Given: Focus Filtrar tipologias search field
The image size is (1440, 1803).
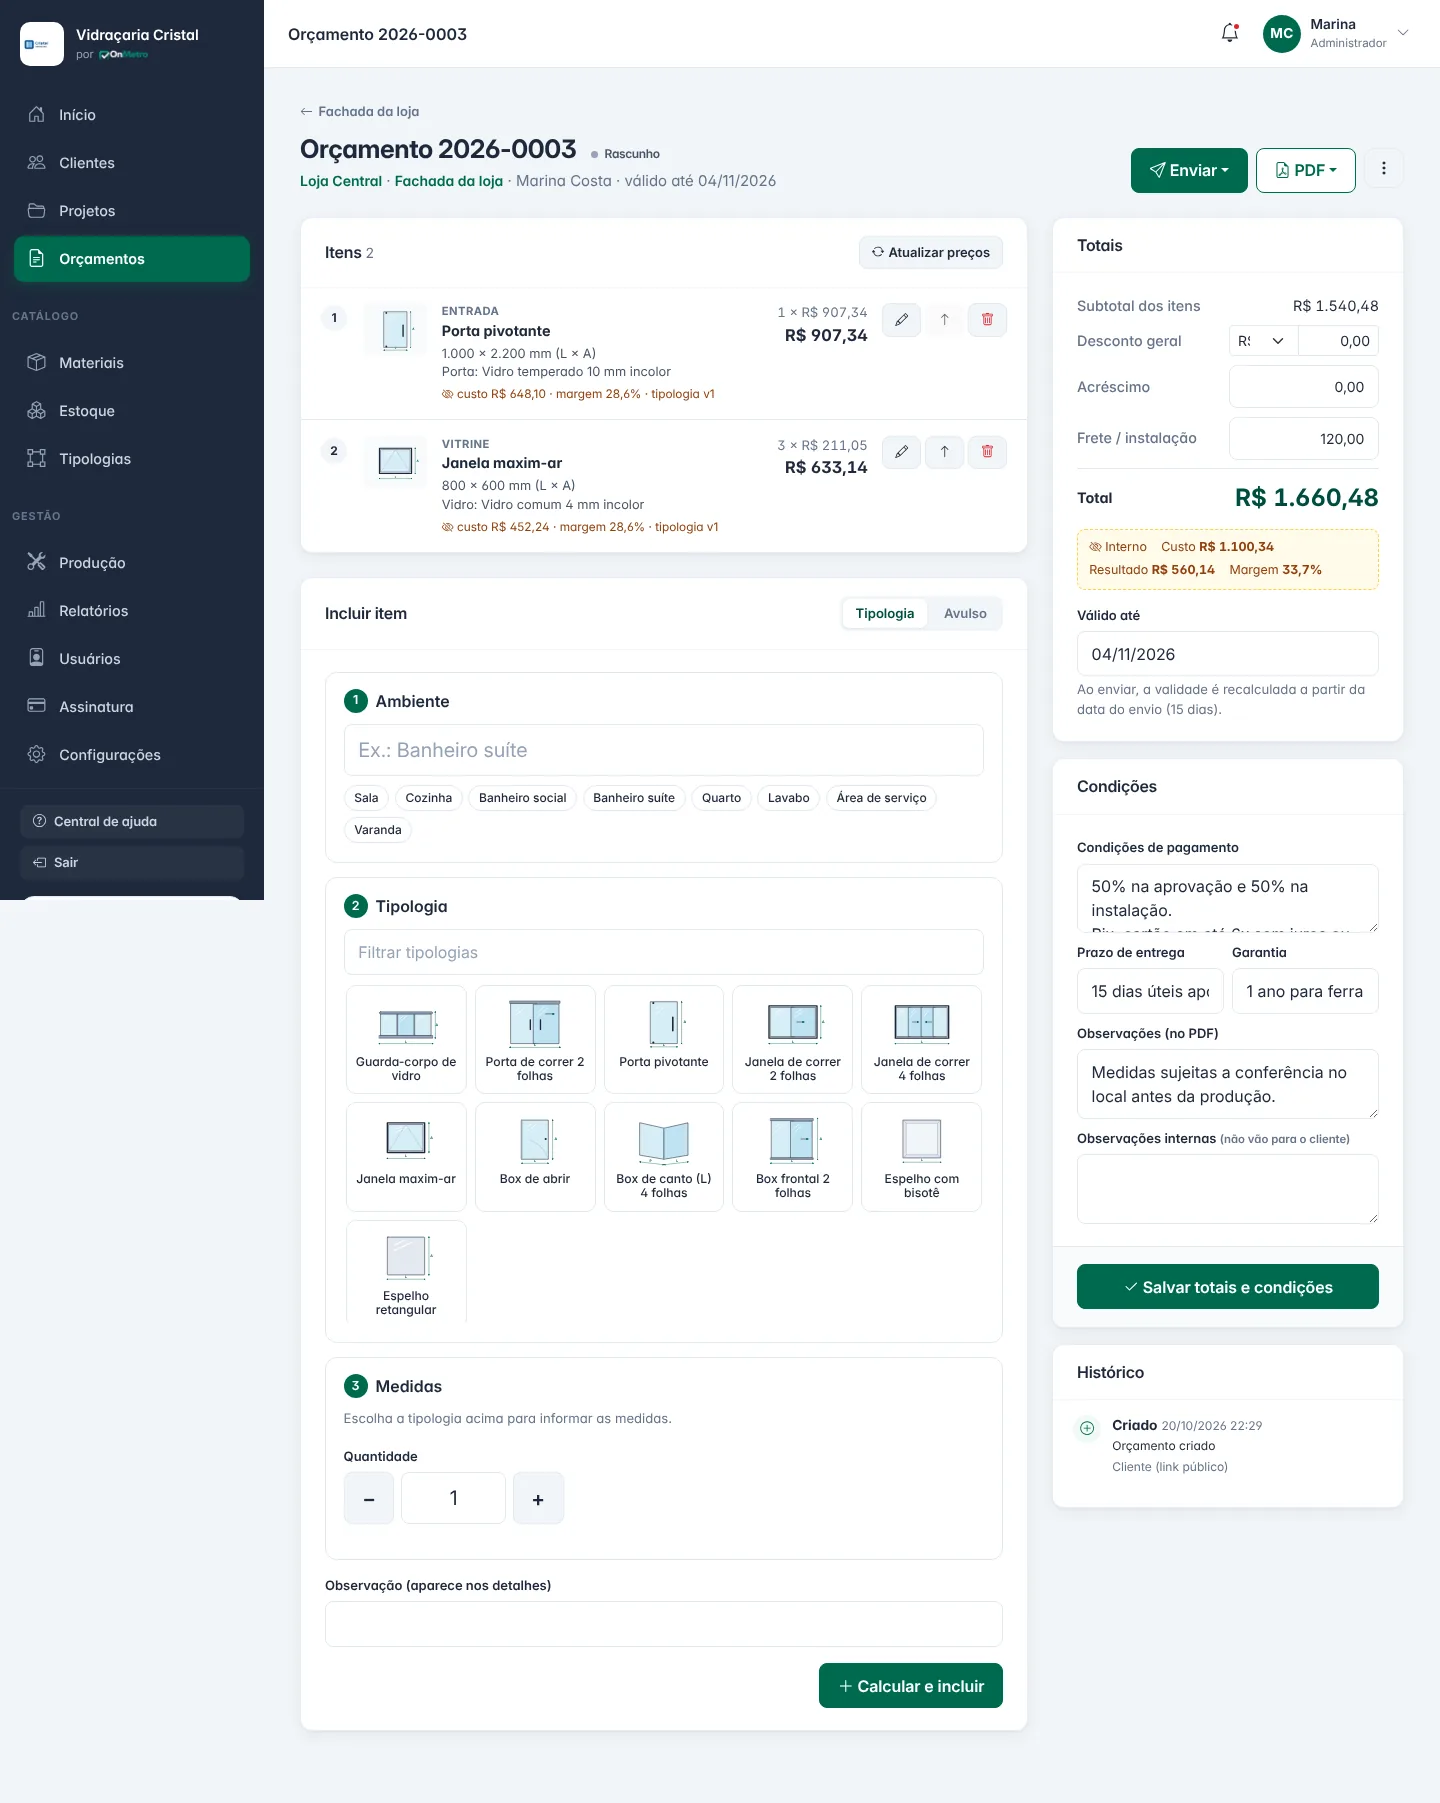Looking at the screenshot, I should (x=664, y=952).
